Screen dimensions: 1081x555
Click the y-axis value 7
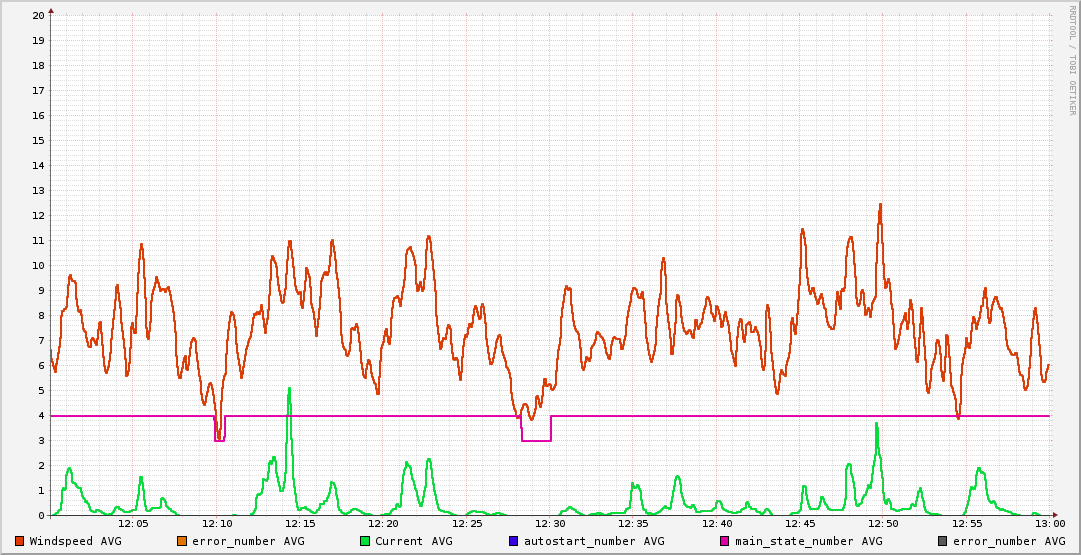(41, 341)
